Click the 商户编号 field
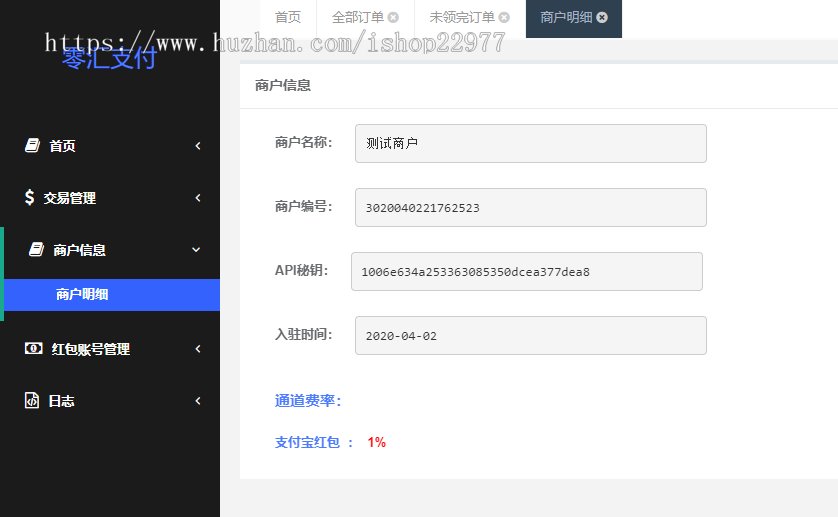 coord(531,207)
